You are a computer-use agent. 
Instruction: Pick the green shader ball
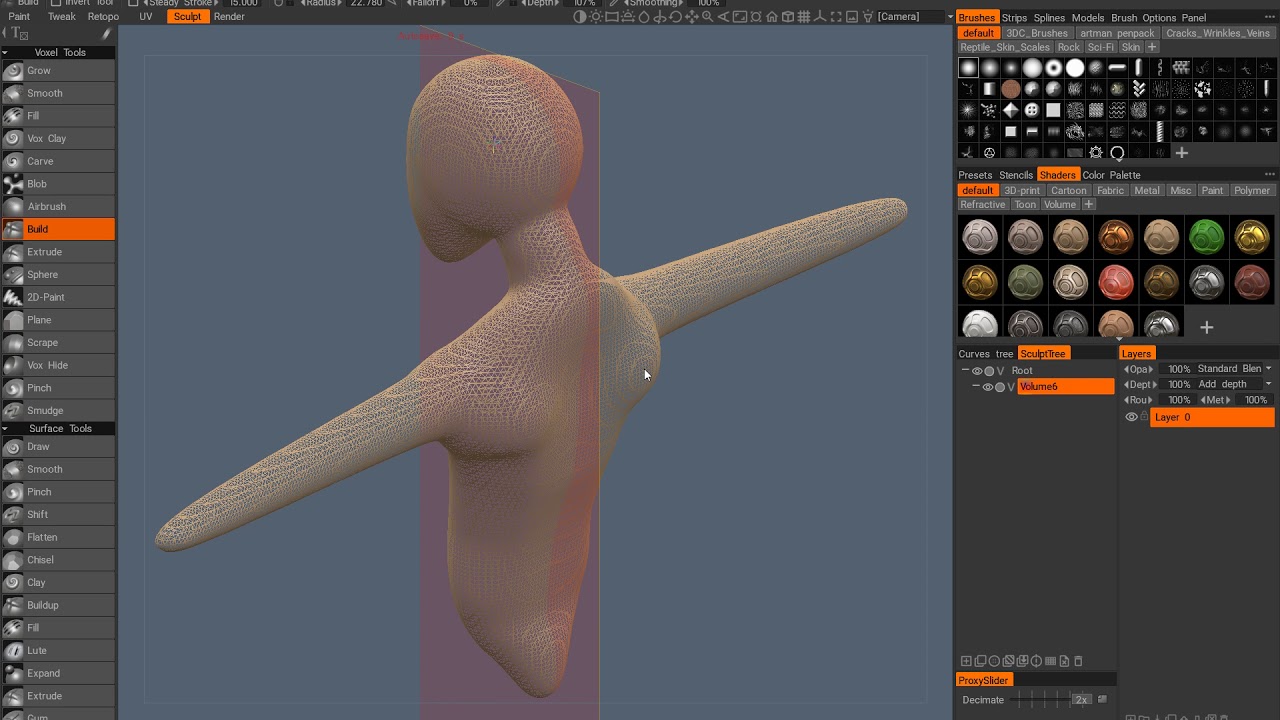pyautogui.click(x=1206, y=237)
